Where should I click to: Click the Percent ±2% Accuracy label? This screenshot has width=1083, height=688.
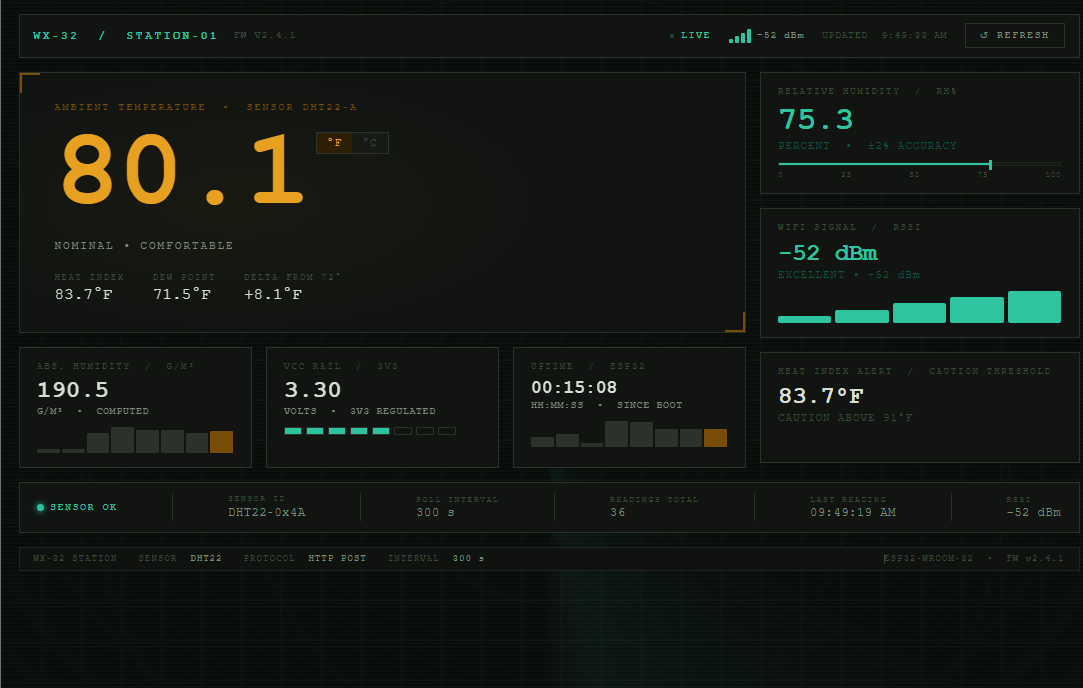click(x=868, y=146)
